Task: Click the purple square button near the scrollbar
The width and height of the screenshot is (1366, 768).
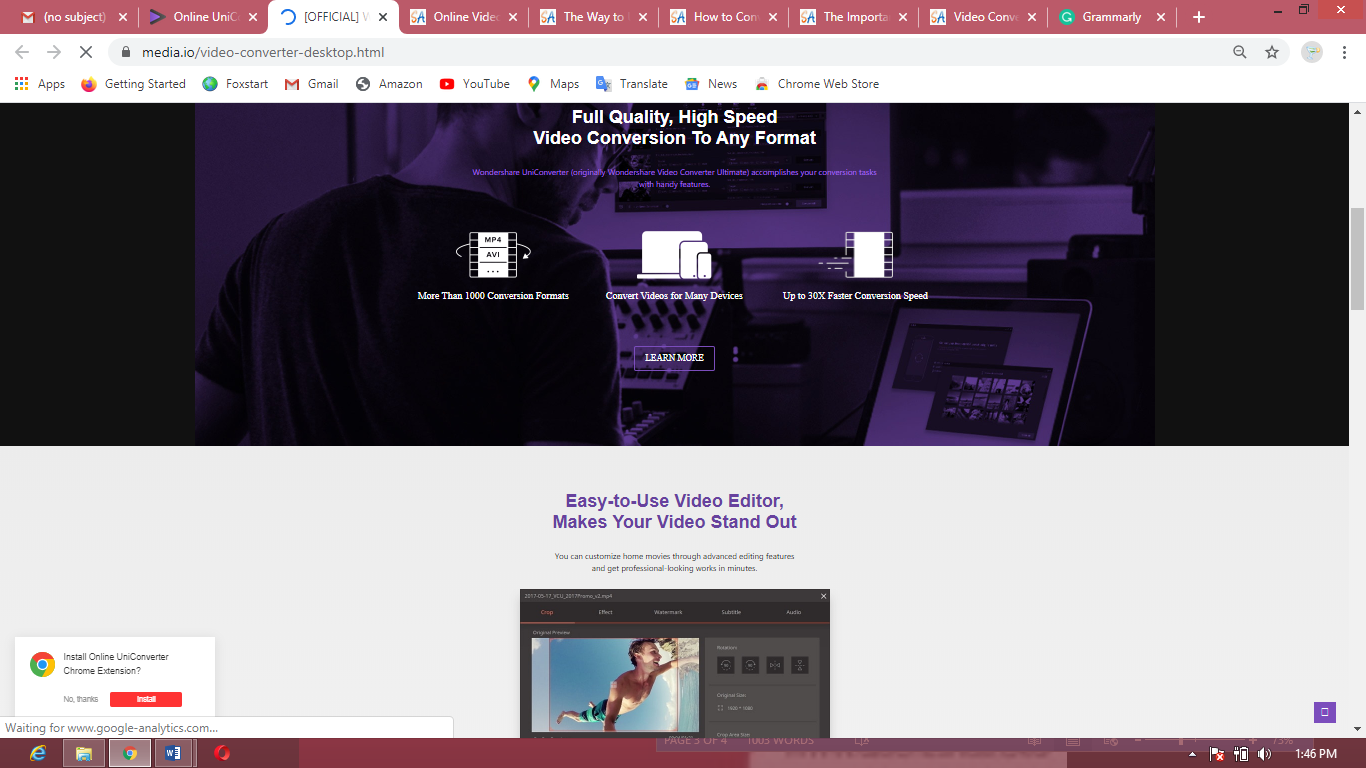Action: point(1325,712)
